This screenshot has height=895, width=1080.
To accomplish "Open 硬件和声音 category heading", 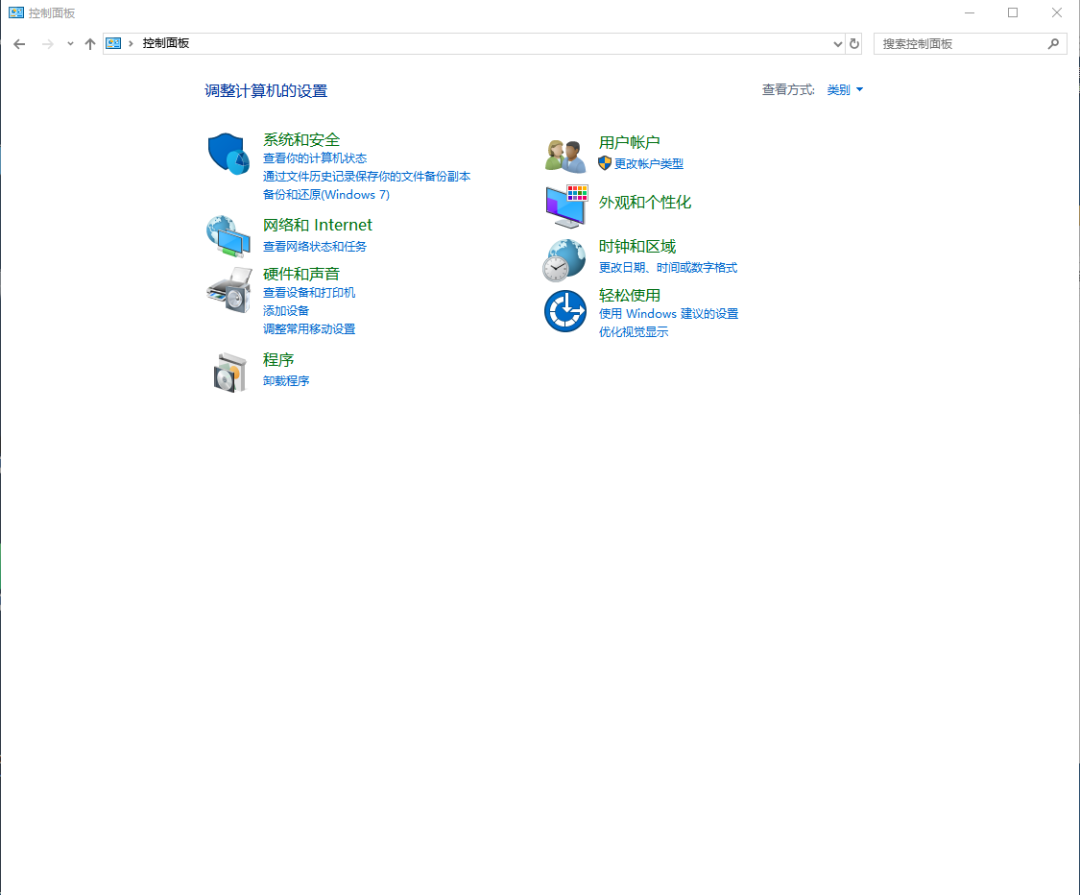I will pyautogui.click(x=301, y=274).
